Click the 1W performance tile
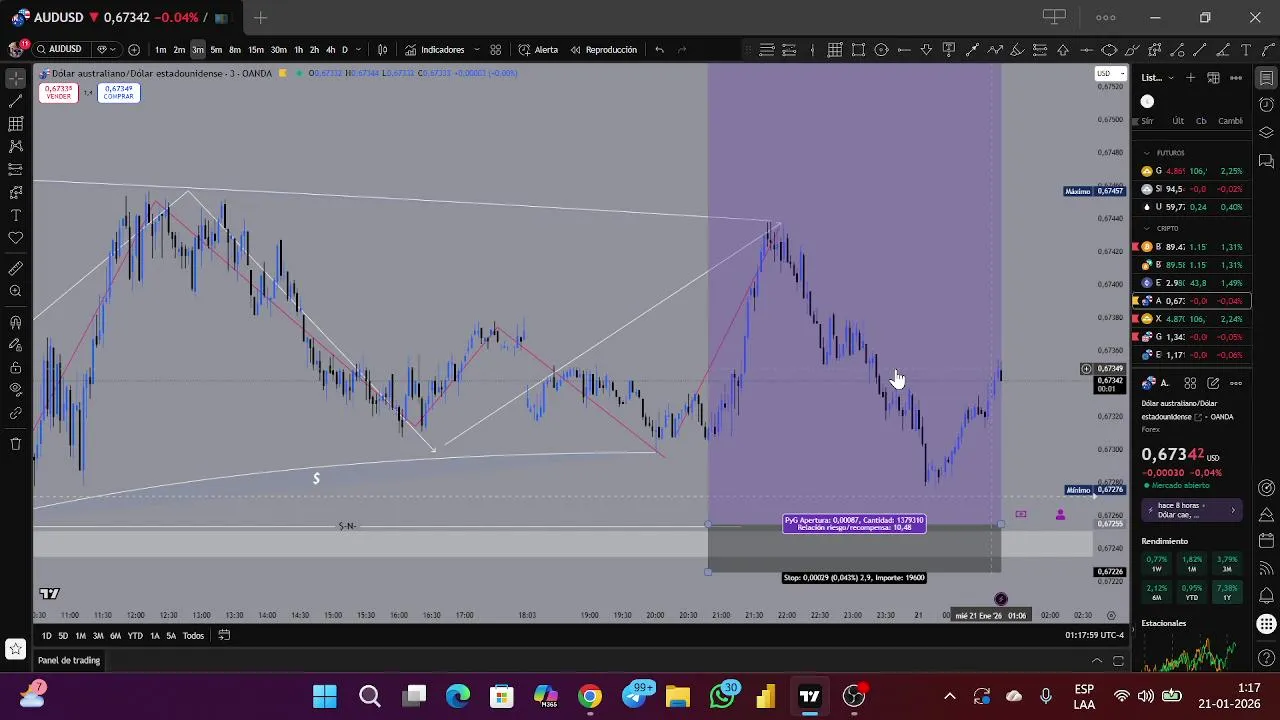Image resolution: width=1280 pixels, height=720 pixels. coord(1157,564)
